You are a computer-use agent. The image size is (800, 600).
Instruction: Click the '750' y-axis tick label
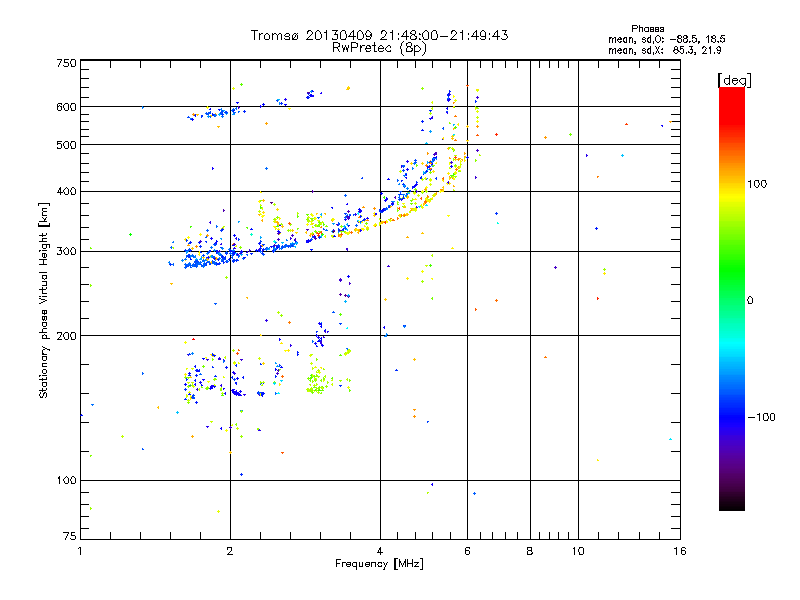pos(66,63)
